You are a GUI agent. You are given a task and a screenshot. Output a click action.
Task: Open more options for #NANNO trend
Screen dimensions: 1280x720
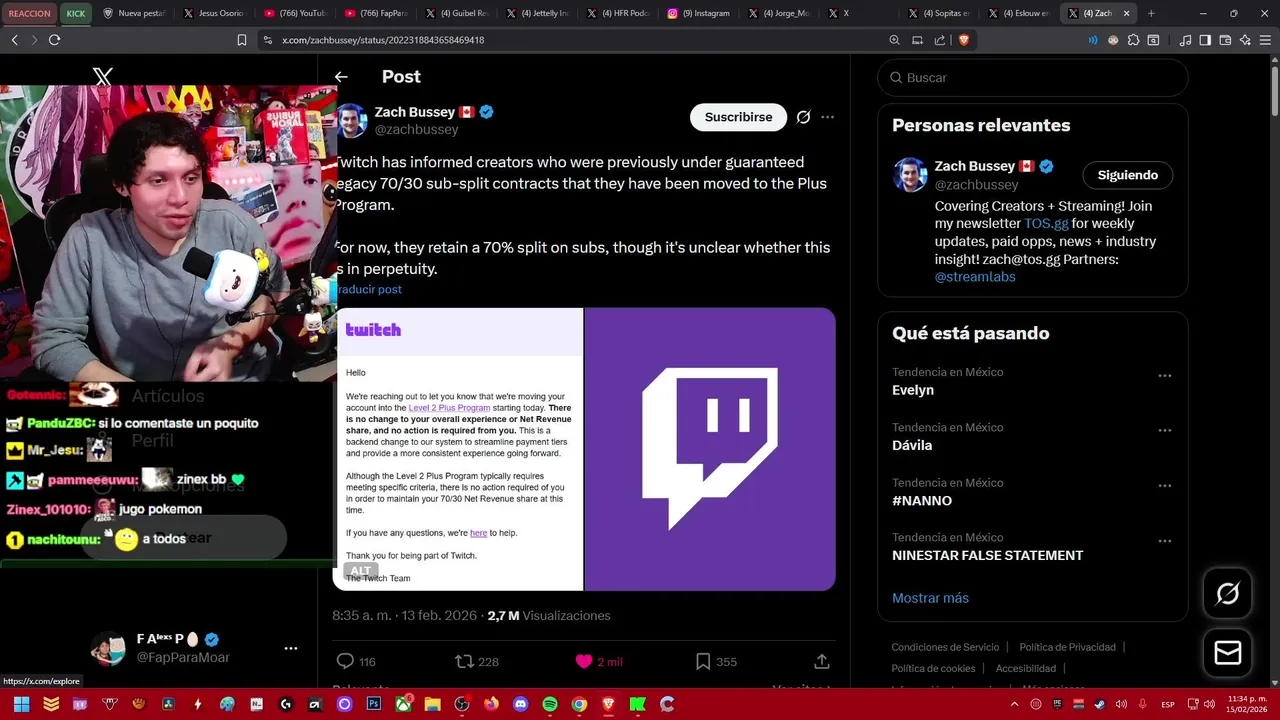[1164, 486]
